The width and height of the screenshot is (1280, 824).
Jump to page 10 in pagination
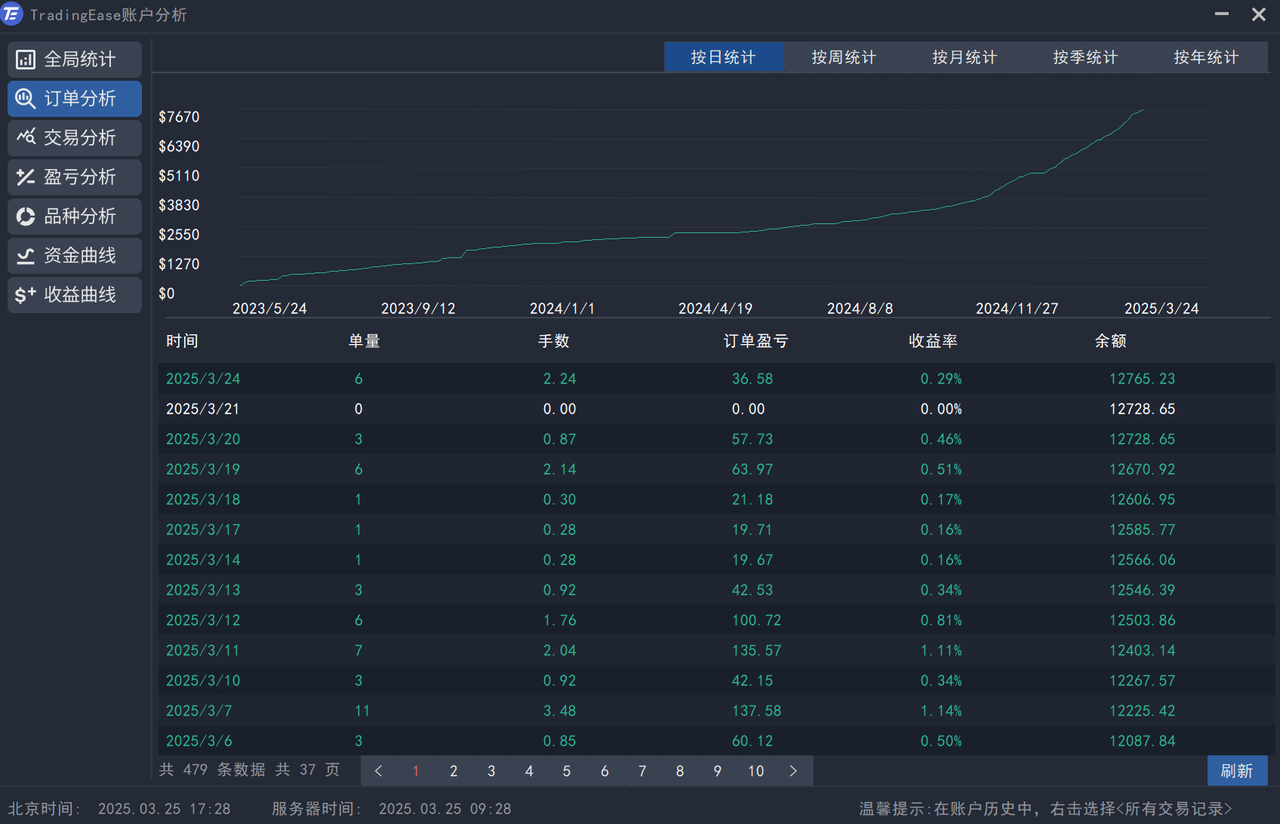point(755,771)
